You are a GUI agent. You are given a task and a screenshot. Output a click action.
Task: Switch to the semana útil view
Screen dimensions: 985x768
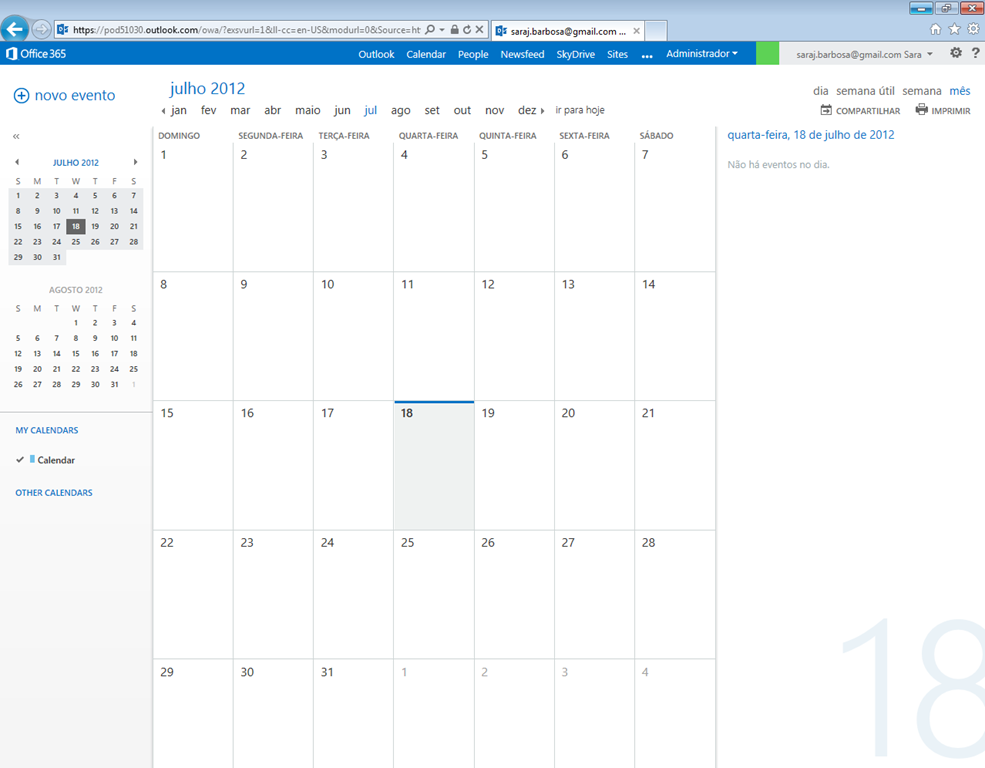click(x=865, y=91)
